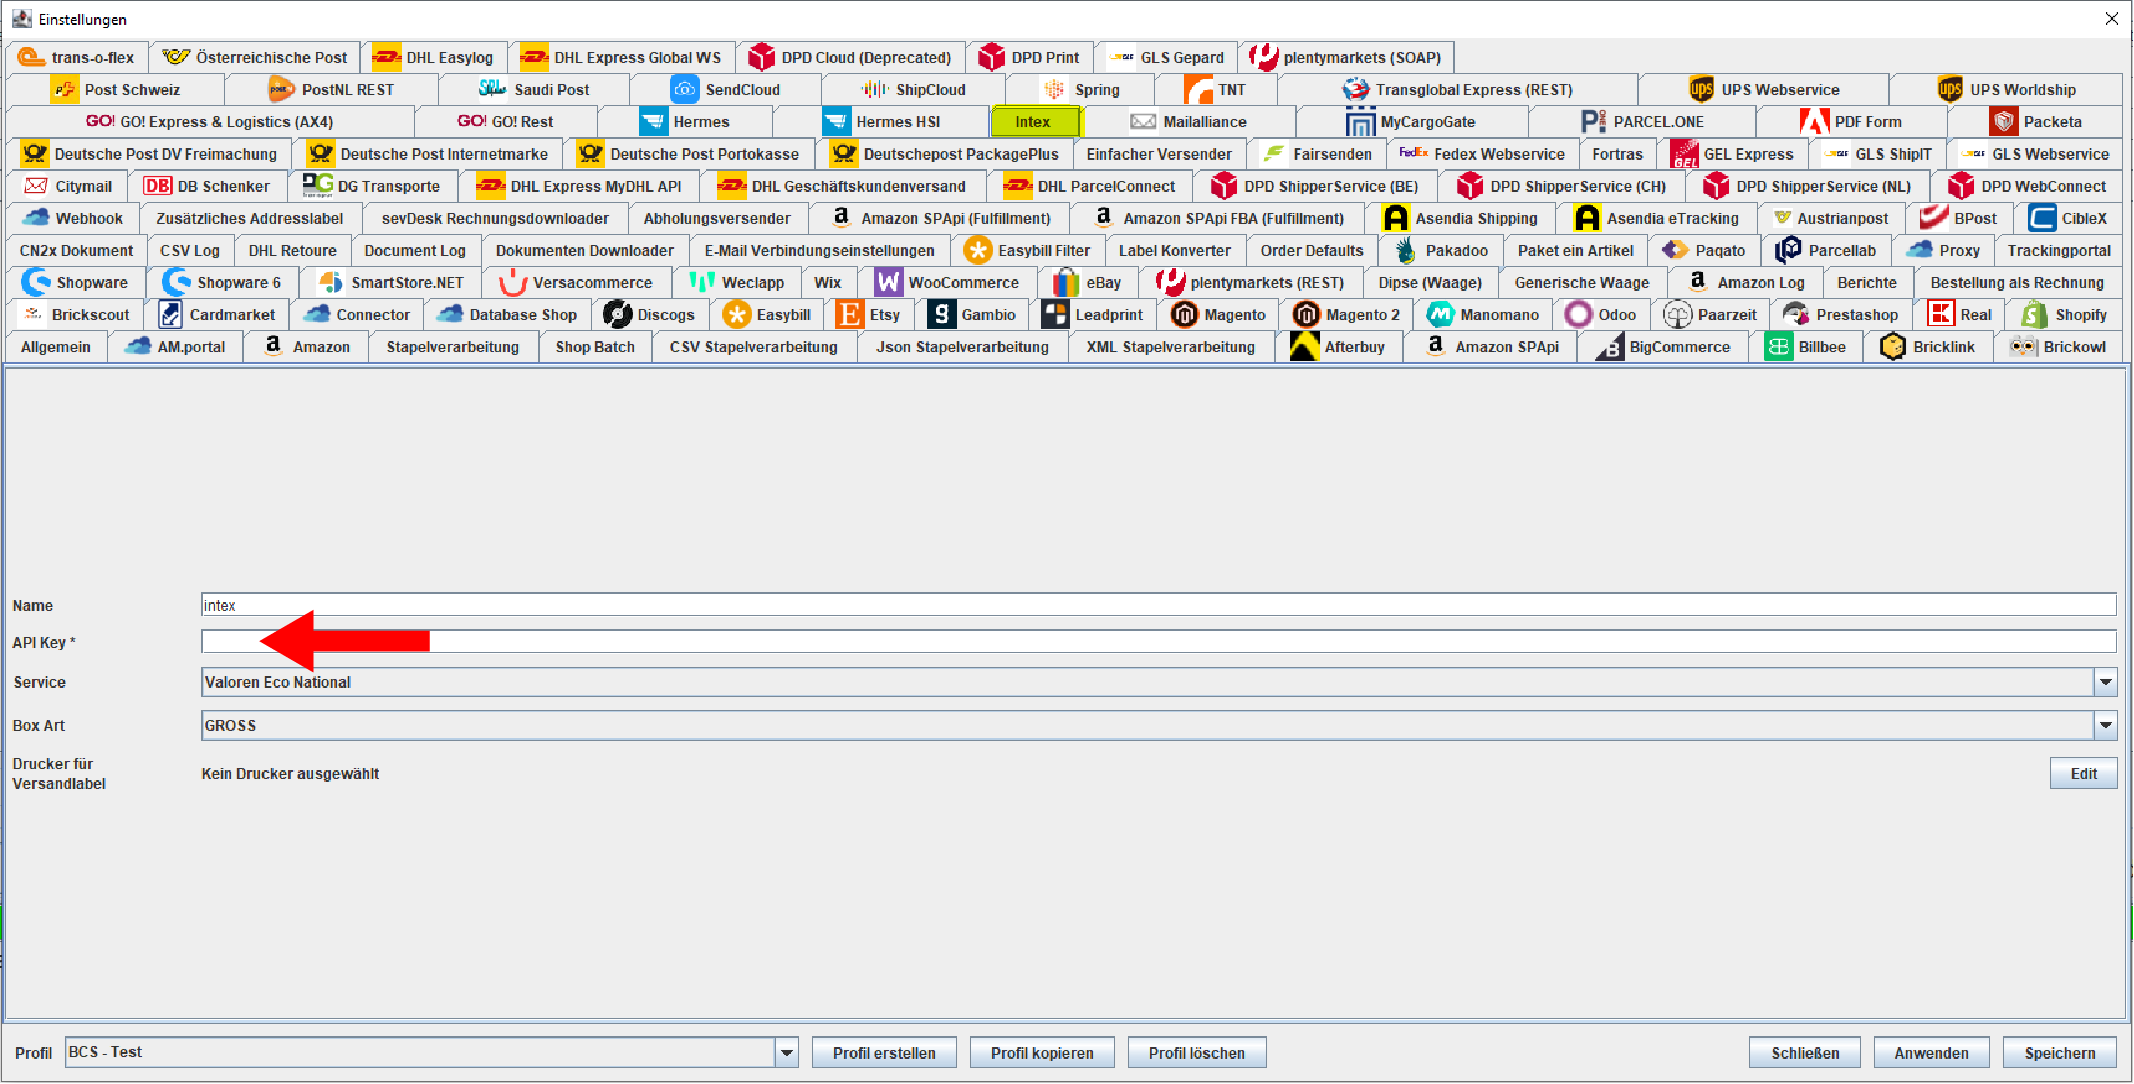This screenshot has height=1084, width=2134.
Task: Select the Transglobal Express (REST) tab
Action: point(1458,89)
